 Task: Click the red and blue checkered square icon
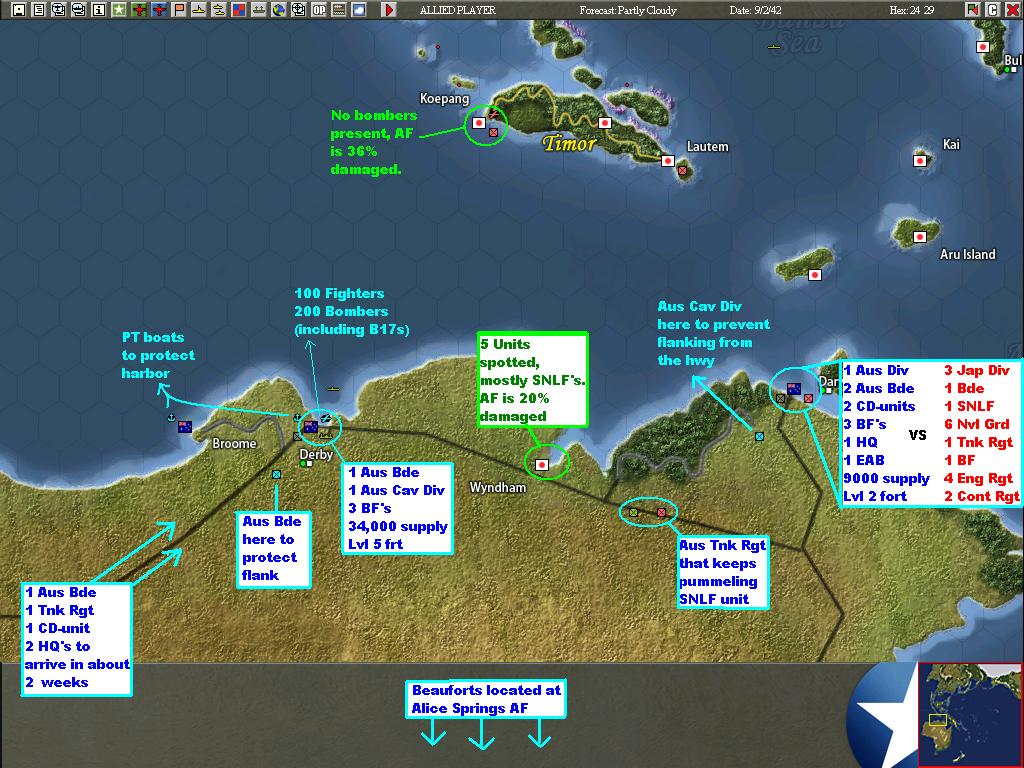pyautogui.click(x=239, y=10)
